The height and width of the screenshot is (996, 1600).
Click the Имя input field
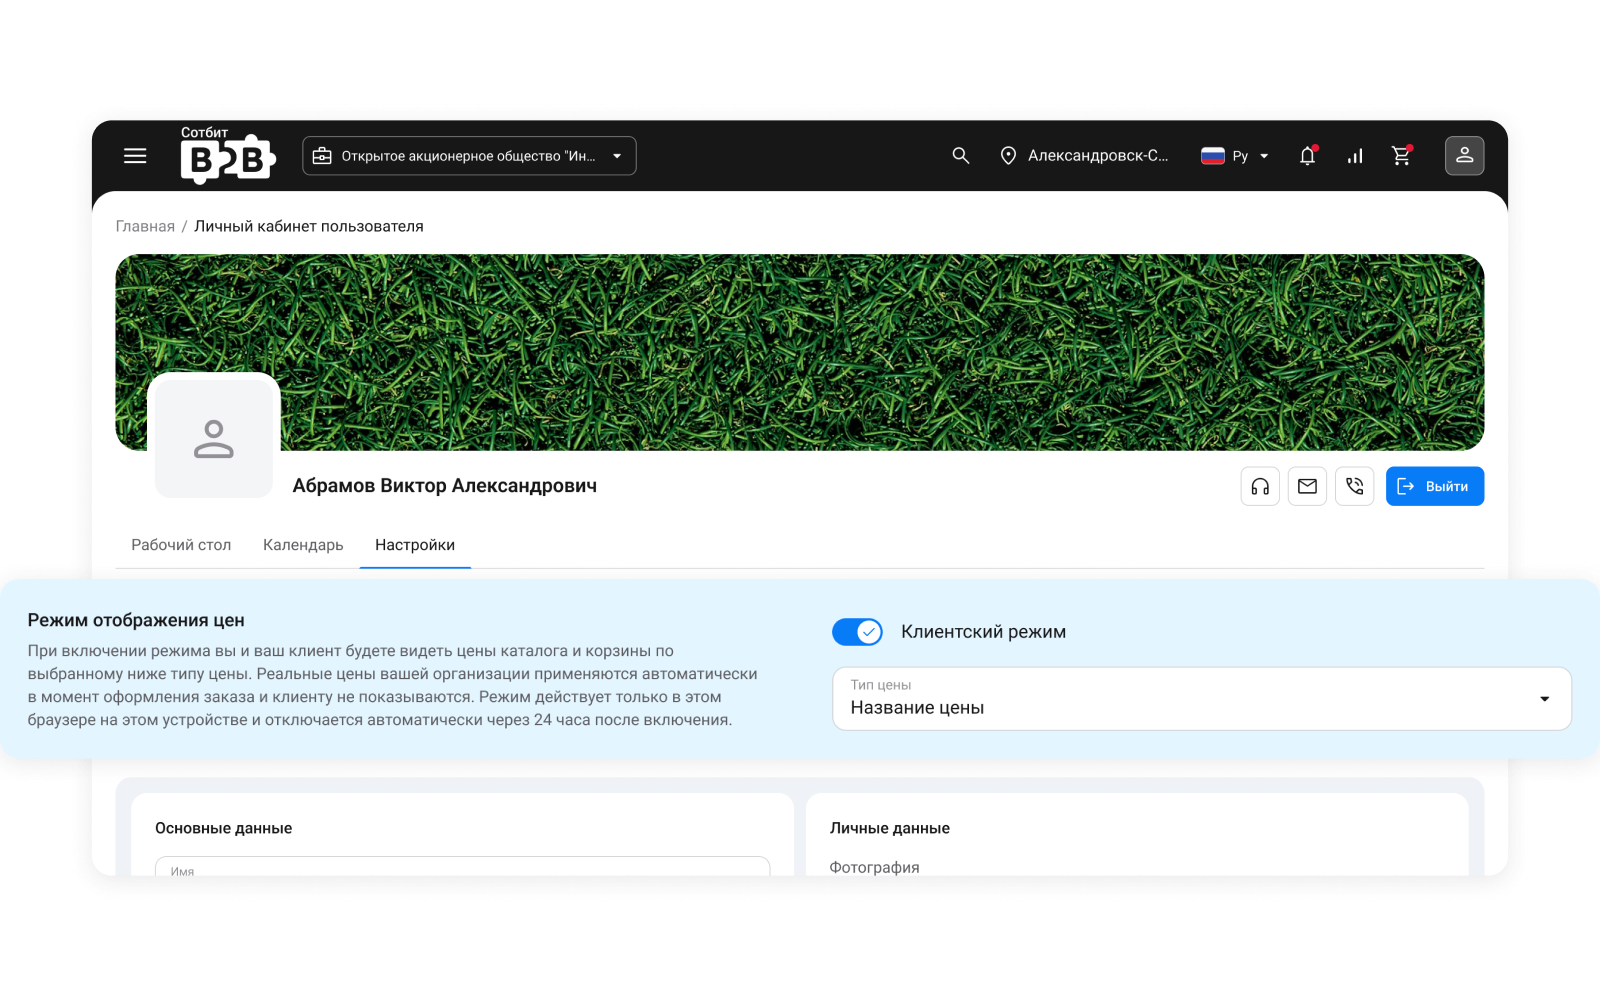click(x=462, y=867)
